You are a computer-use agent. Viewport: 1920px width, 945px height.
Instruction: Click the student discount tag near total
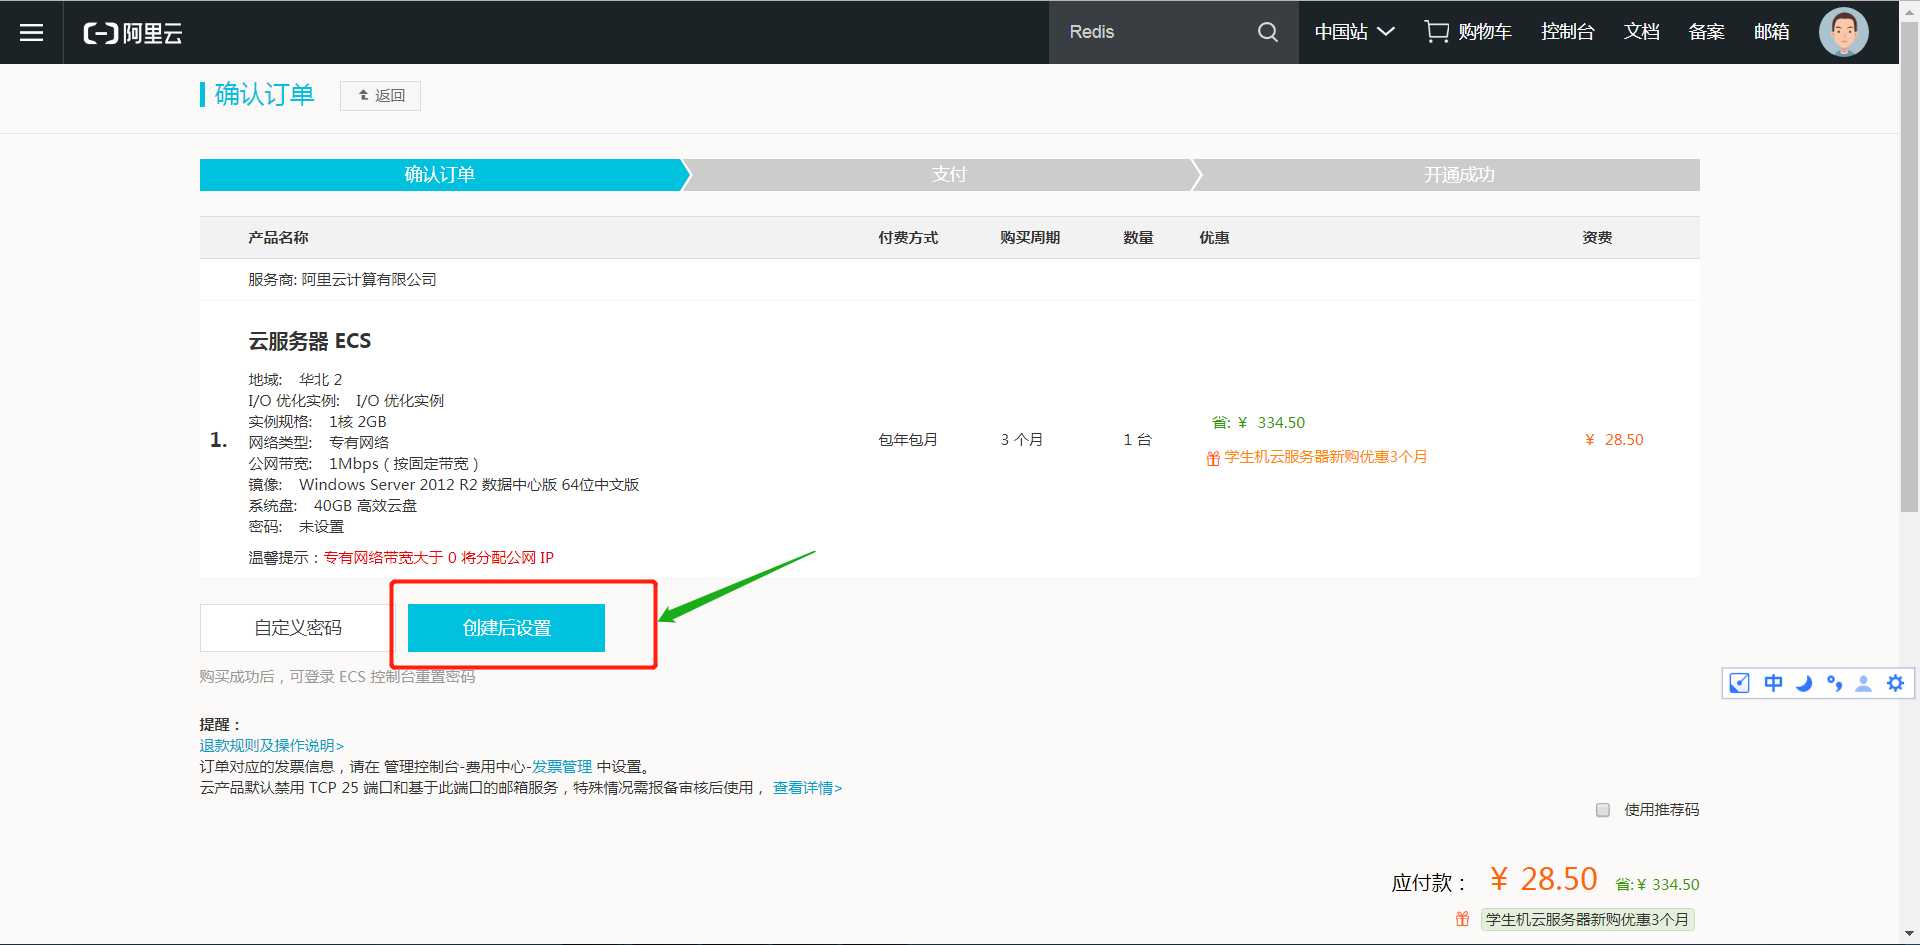tap(1587, 919)
